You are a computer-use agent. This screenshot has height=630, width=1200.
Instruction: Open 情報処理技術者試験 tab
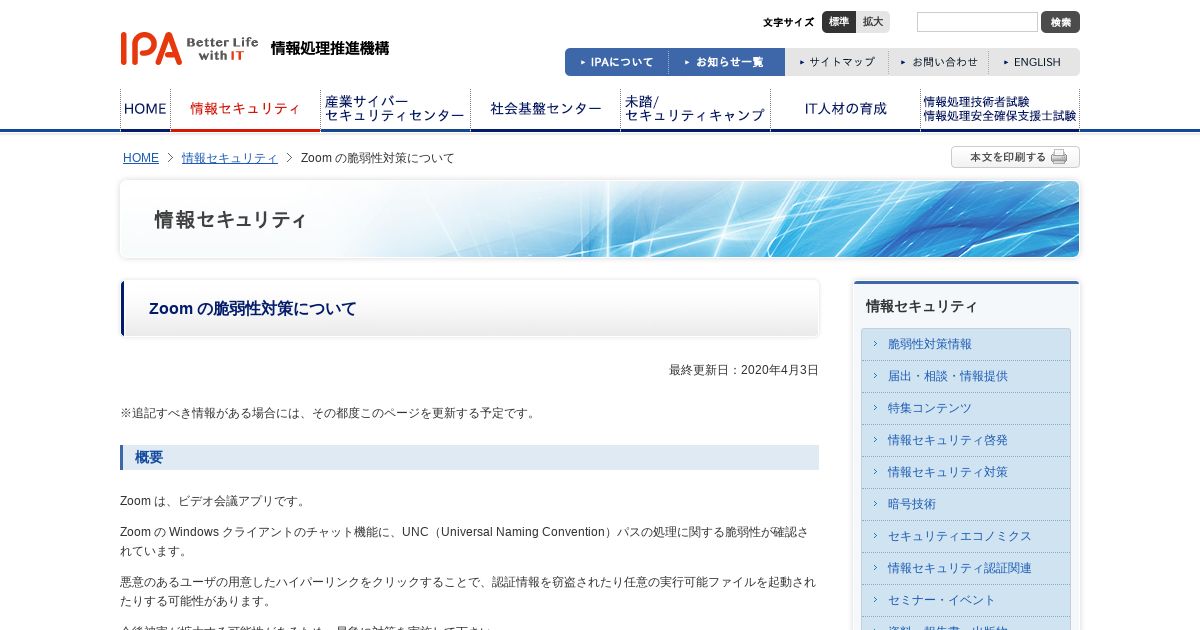tap(1000, 109)
